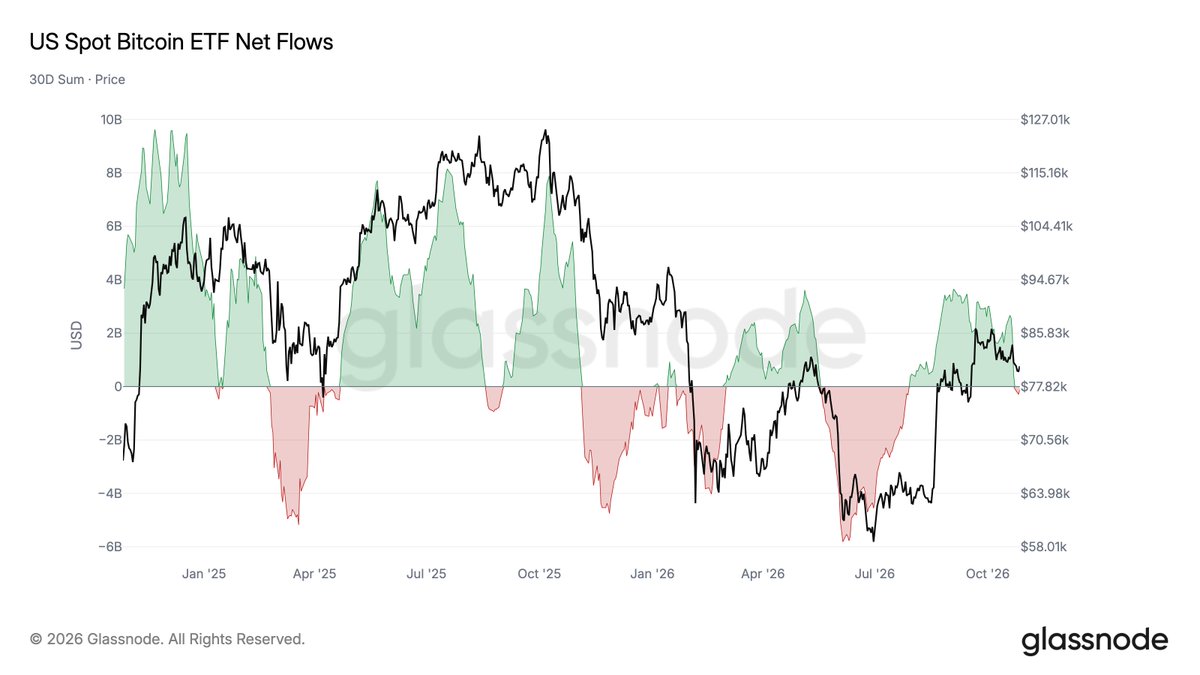The width and height of the screenshot is (1200, 675).
Task: Select the Jul '26 x-axis label
Action: 874,574
